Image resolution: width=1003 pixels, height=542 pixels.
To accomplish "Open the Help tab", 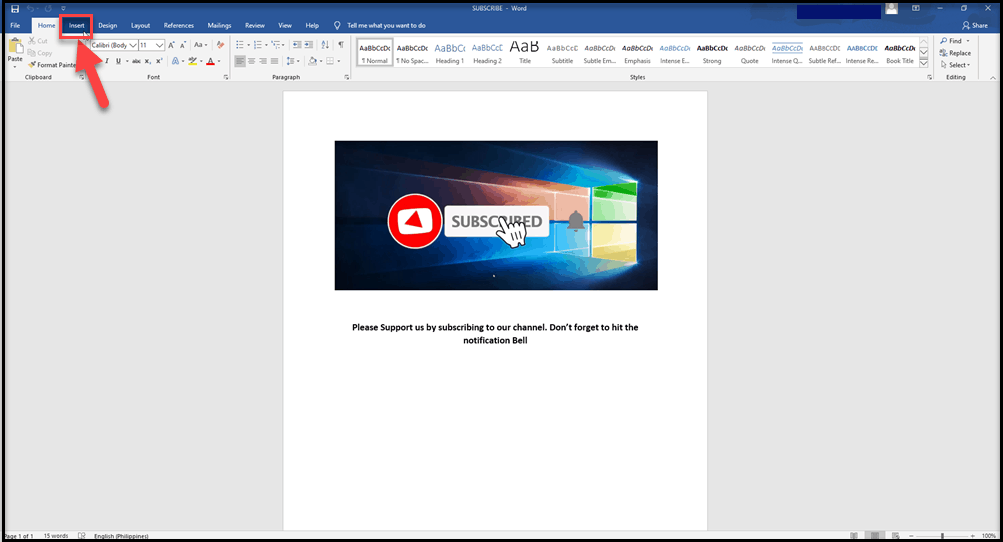I will coord(312,26).
